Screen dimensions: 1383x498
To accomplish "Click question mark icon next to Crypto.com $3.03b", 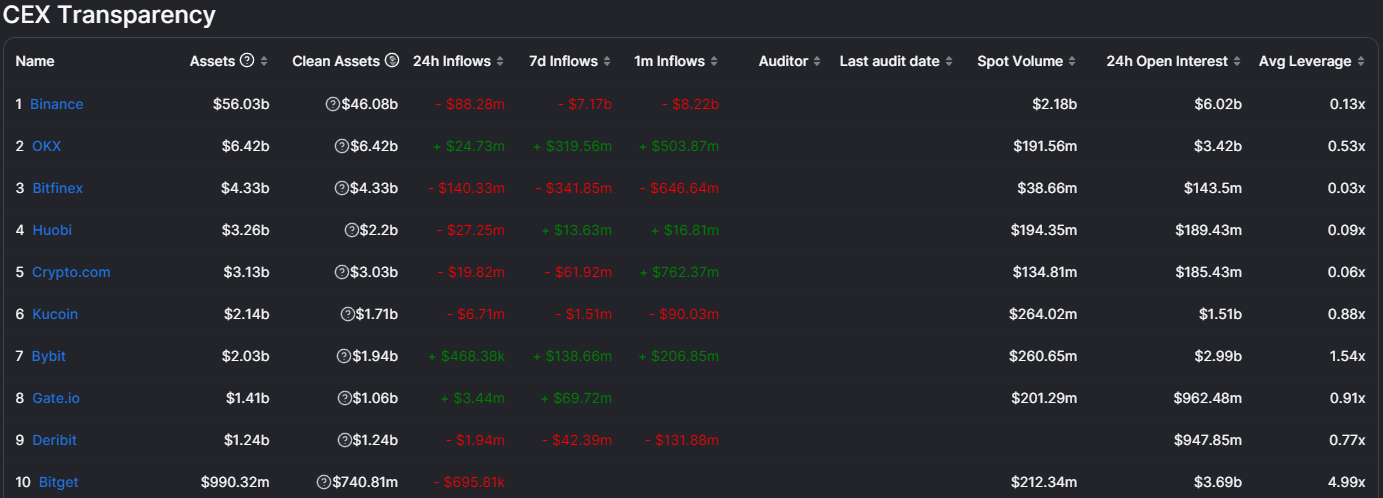I will (343, 272).
